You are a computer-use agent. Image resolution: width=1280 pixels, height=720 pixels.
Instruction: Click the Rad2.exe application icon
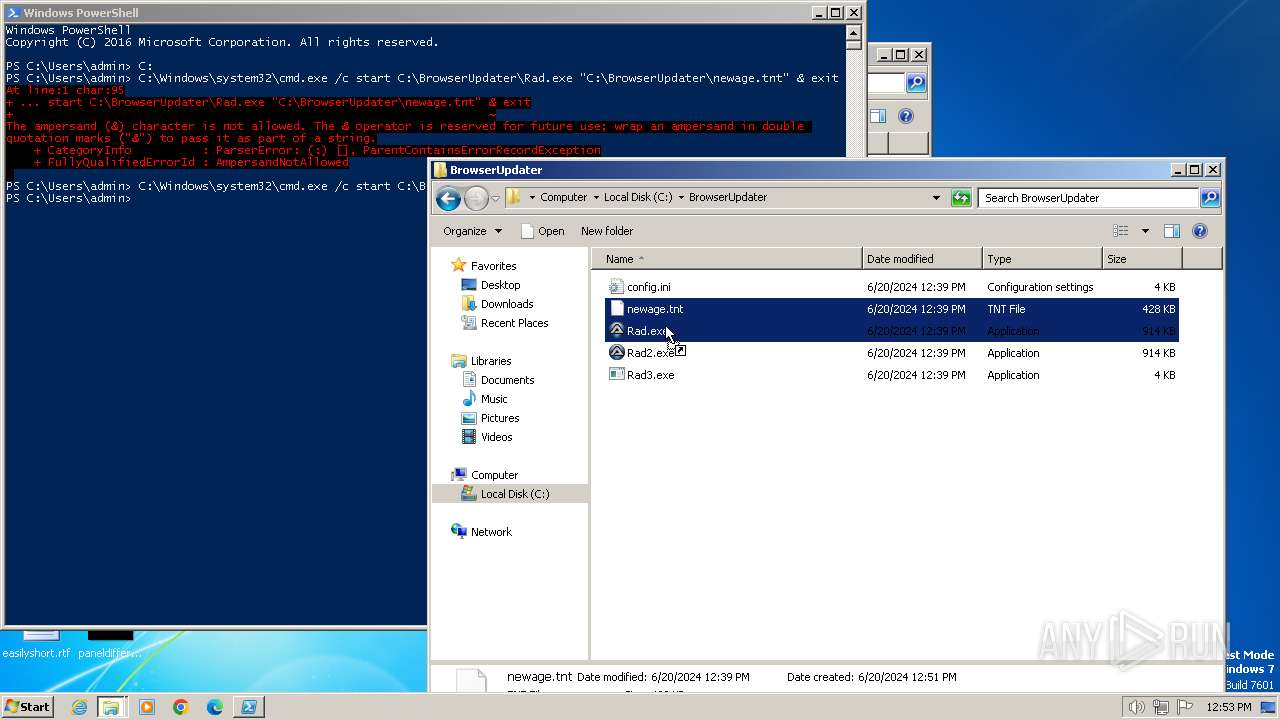(616, 353)
